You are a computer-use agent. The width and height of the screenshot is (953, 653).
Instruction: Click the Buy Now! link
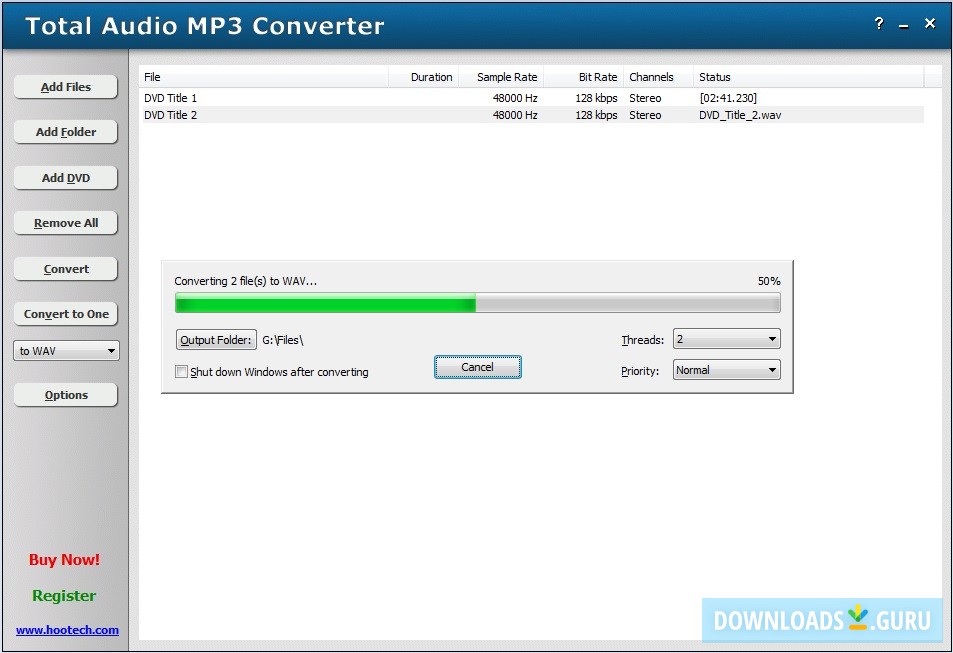pyautogui.click(x=63, y=559)
